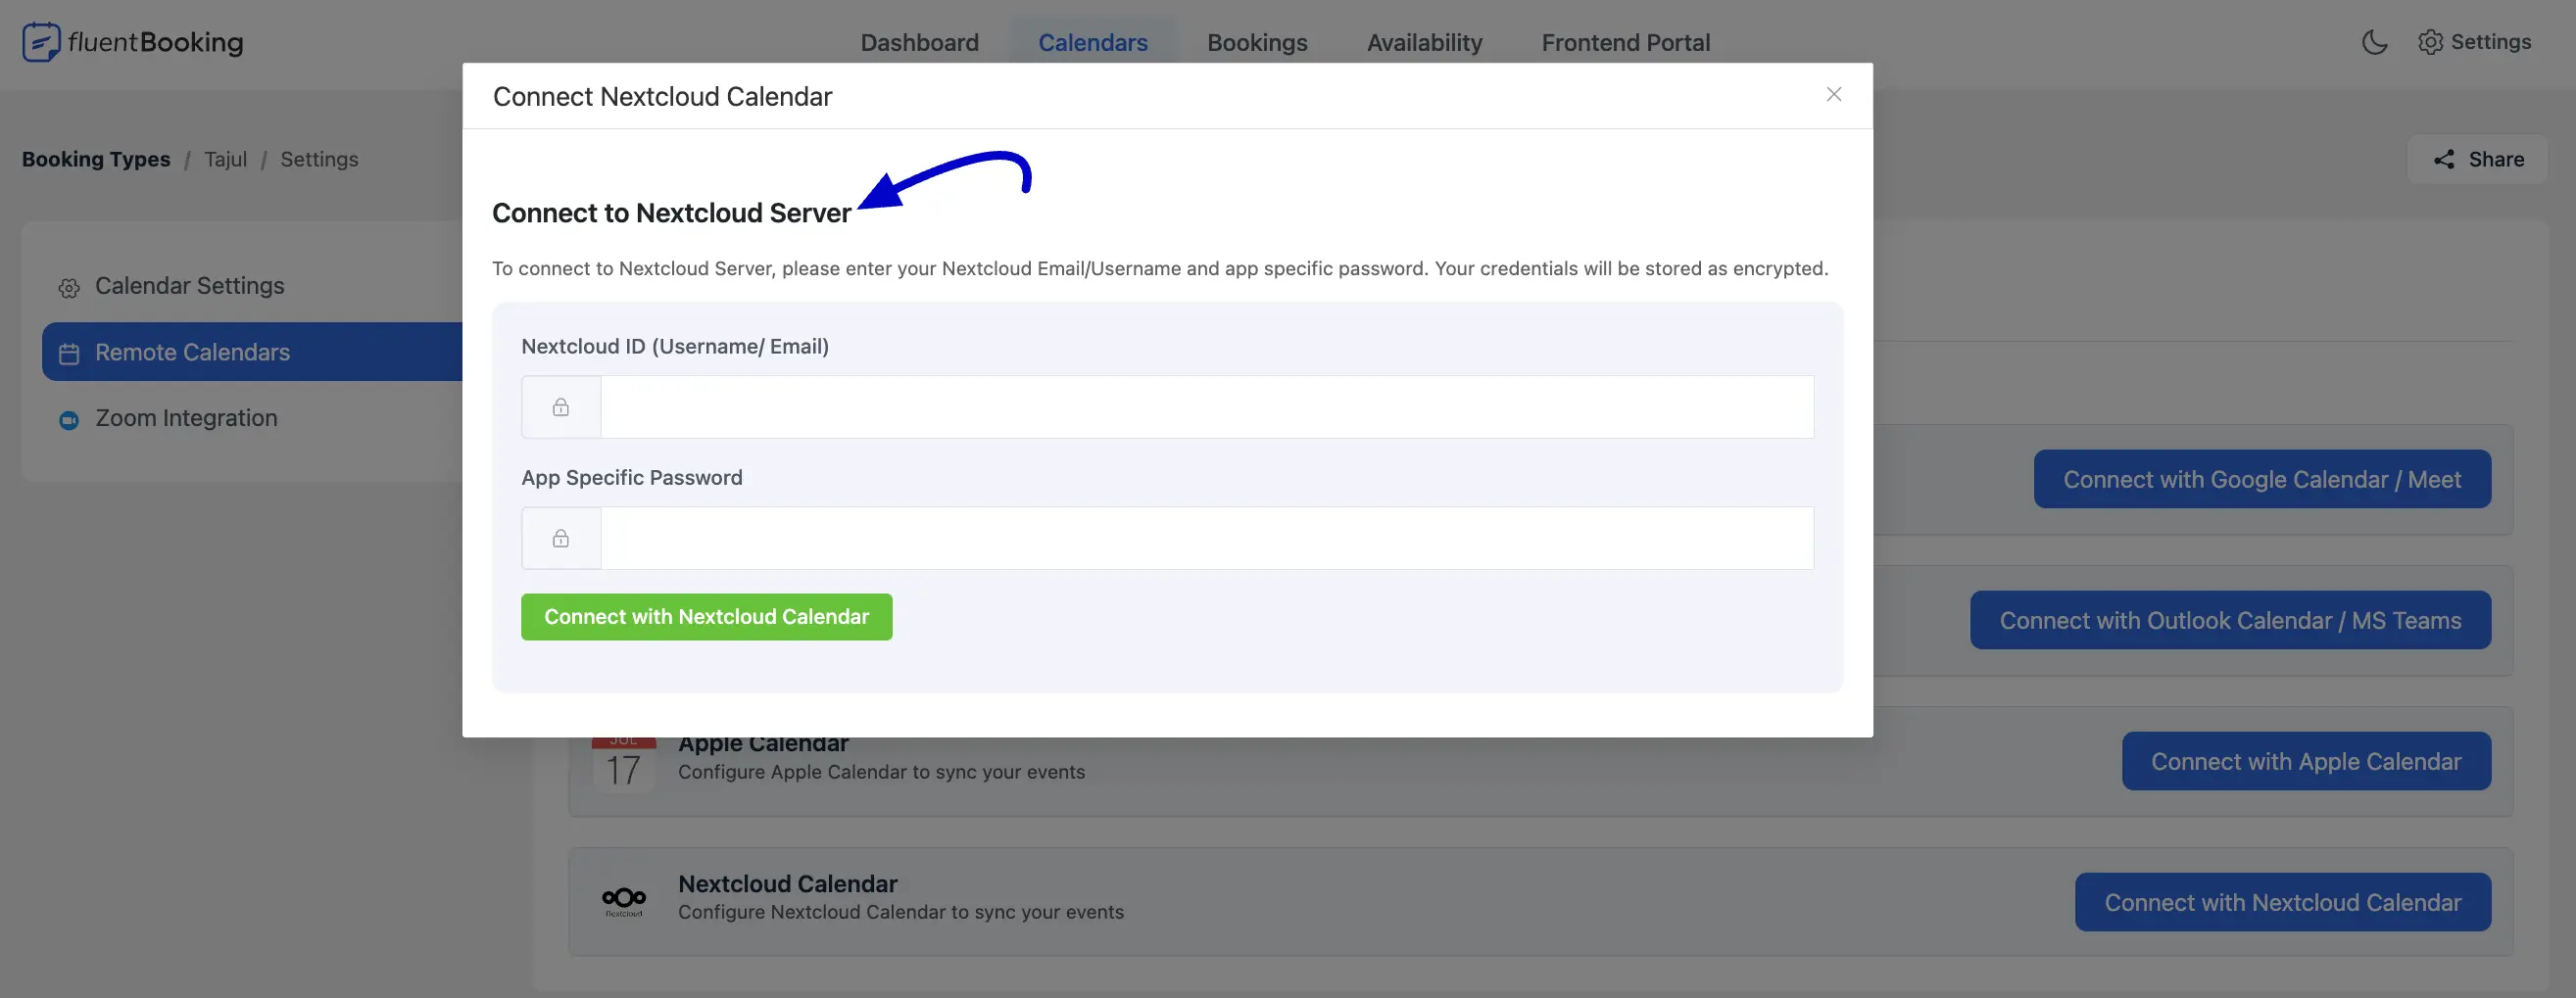The height and width of the screenshot is (998, 2576).
Task: Click green Connect with Nextcloud Calendar button
Action: (706, 617)
